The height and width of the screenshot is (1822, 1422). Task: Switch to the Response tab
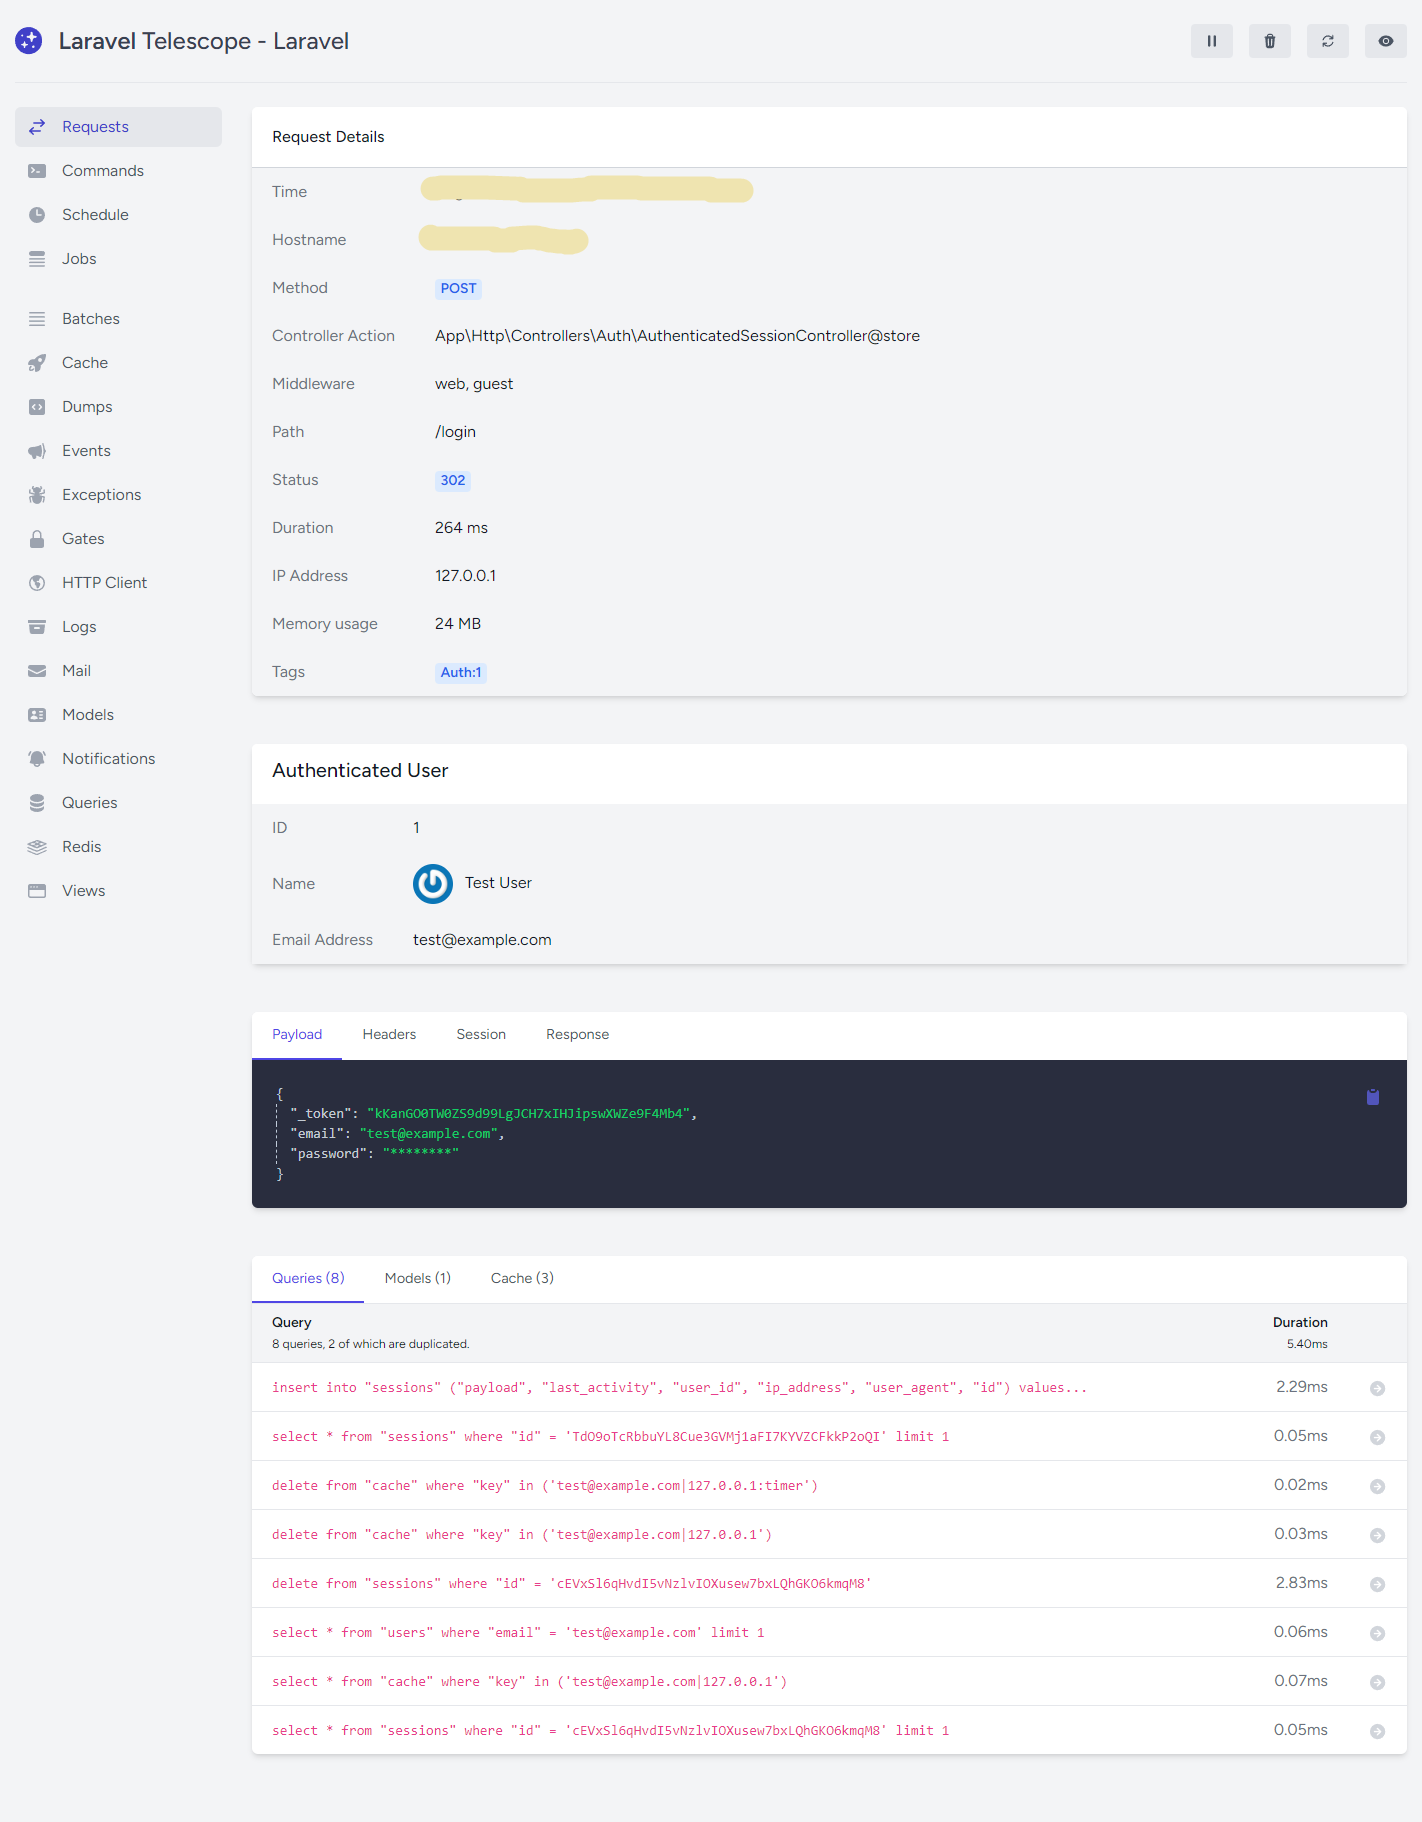[x=577, y=1035]
